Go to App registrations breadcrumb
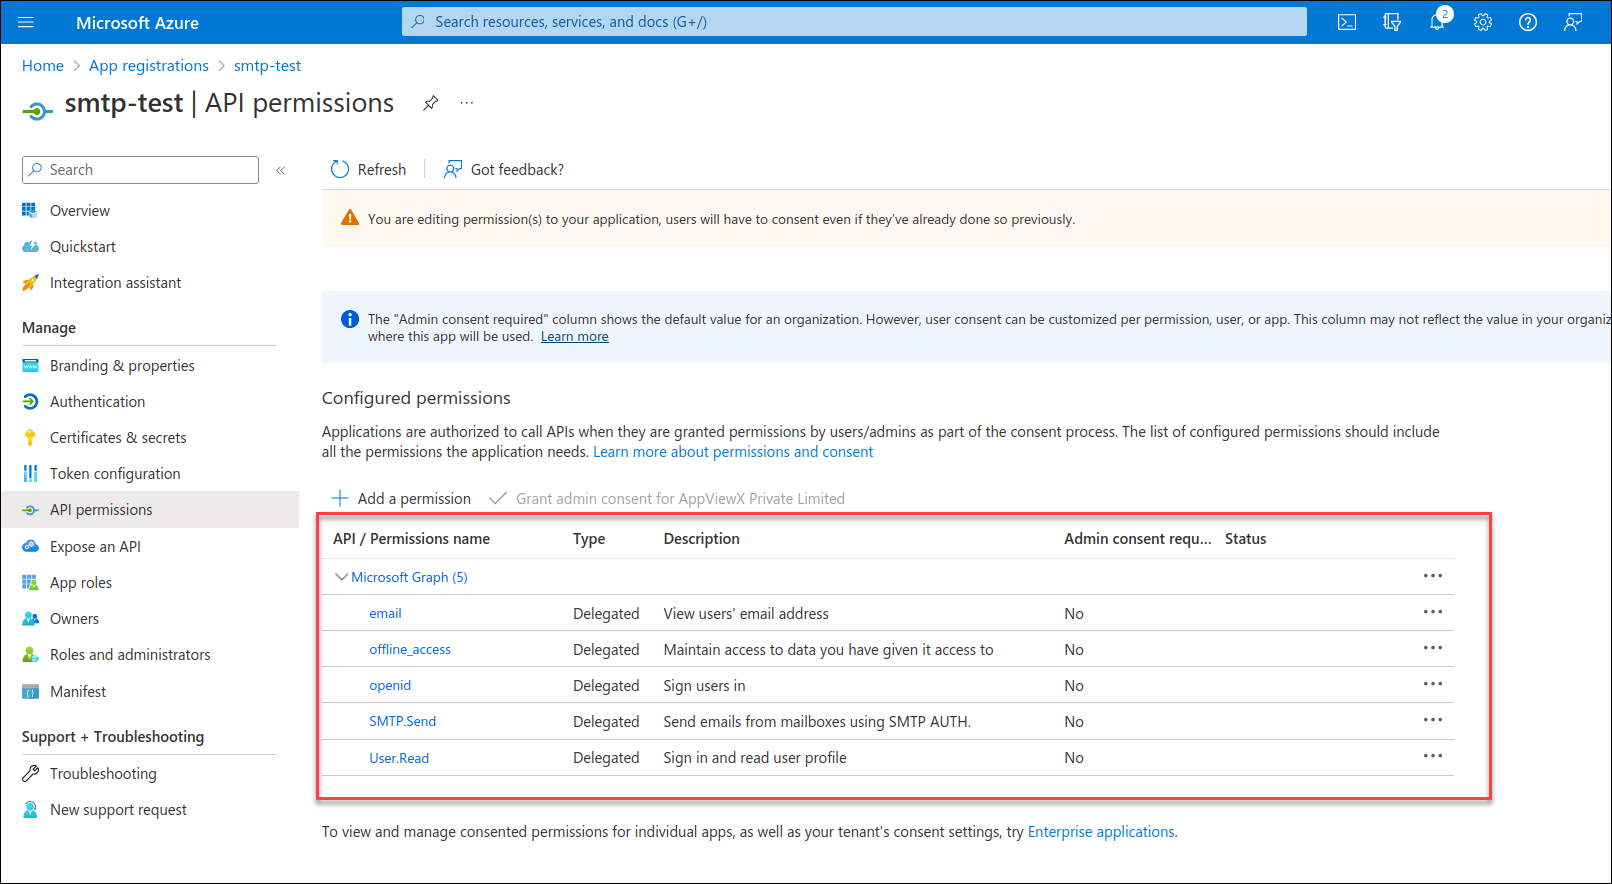 (149, 65)
